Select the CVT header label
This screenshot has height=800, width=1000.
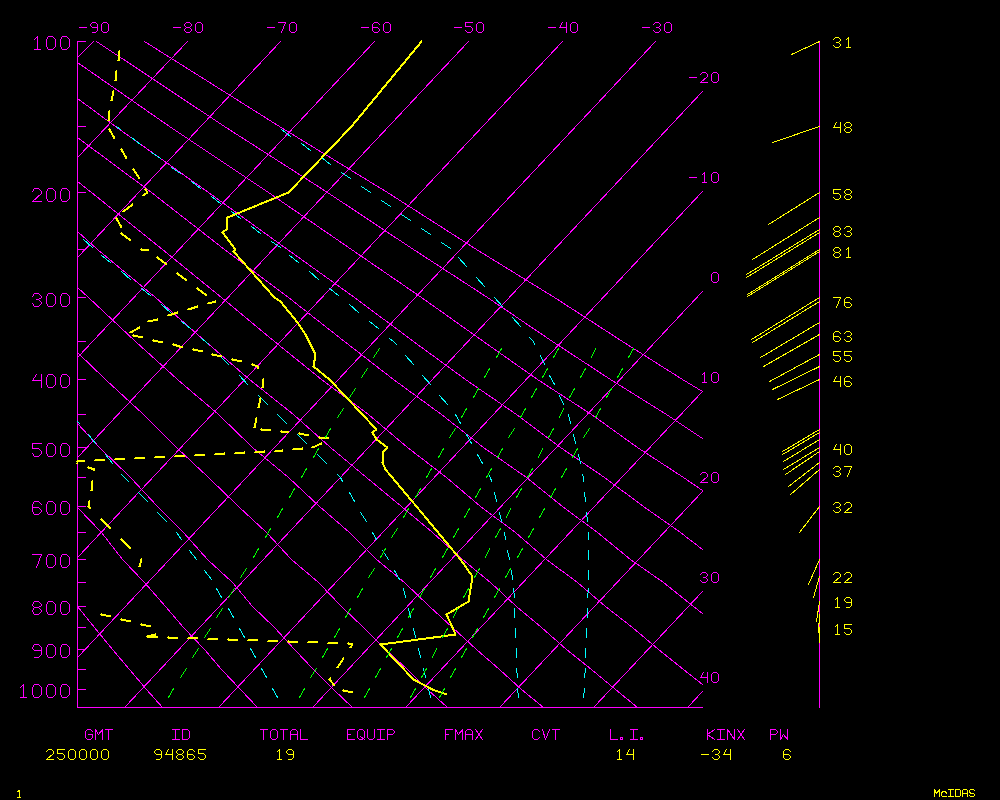click(x=546, y=735)
